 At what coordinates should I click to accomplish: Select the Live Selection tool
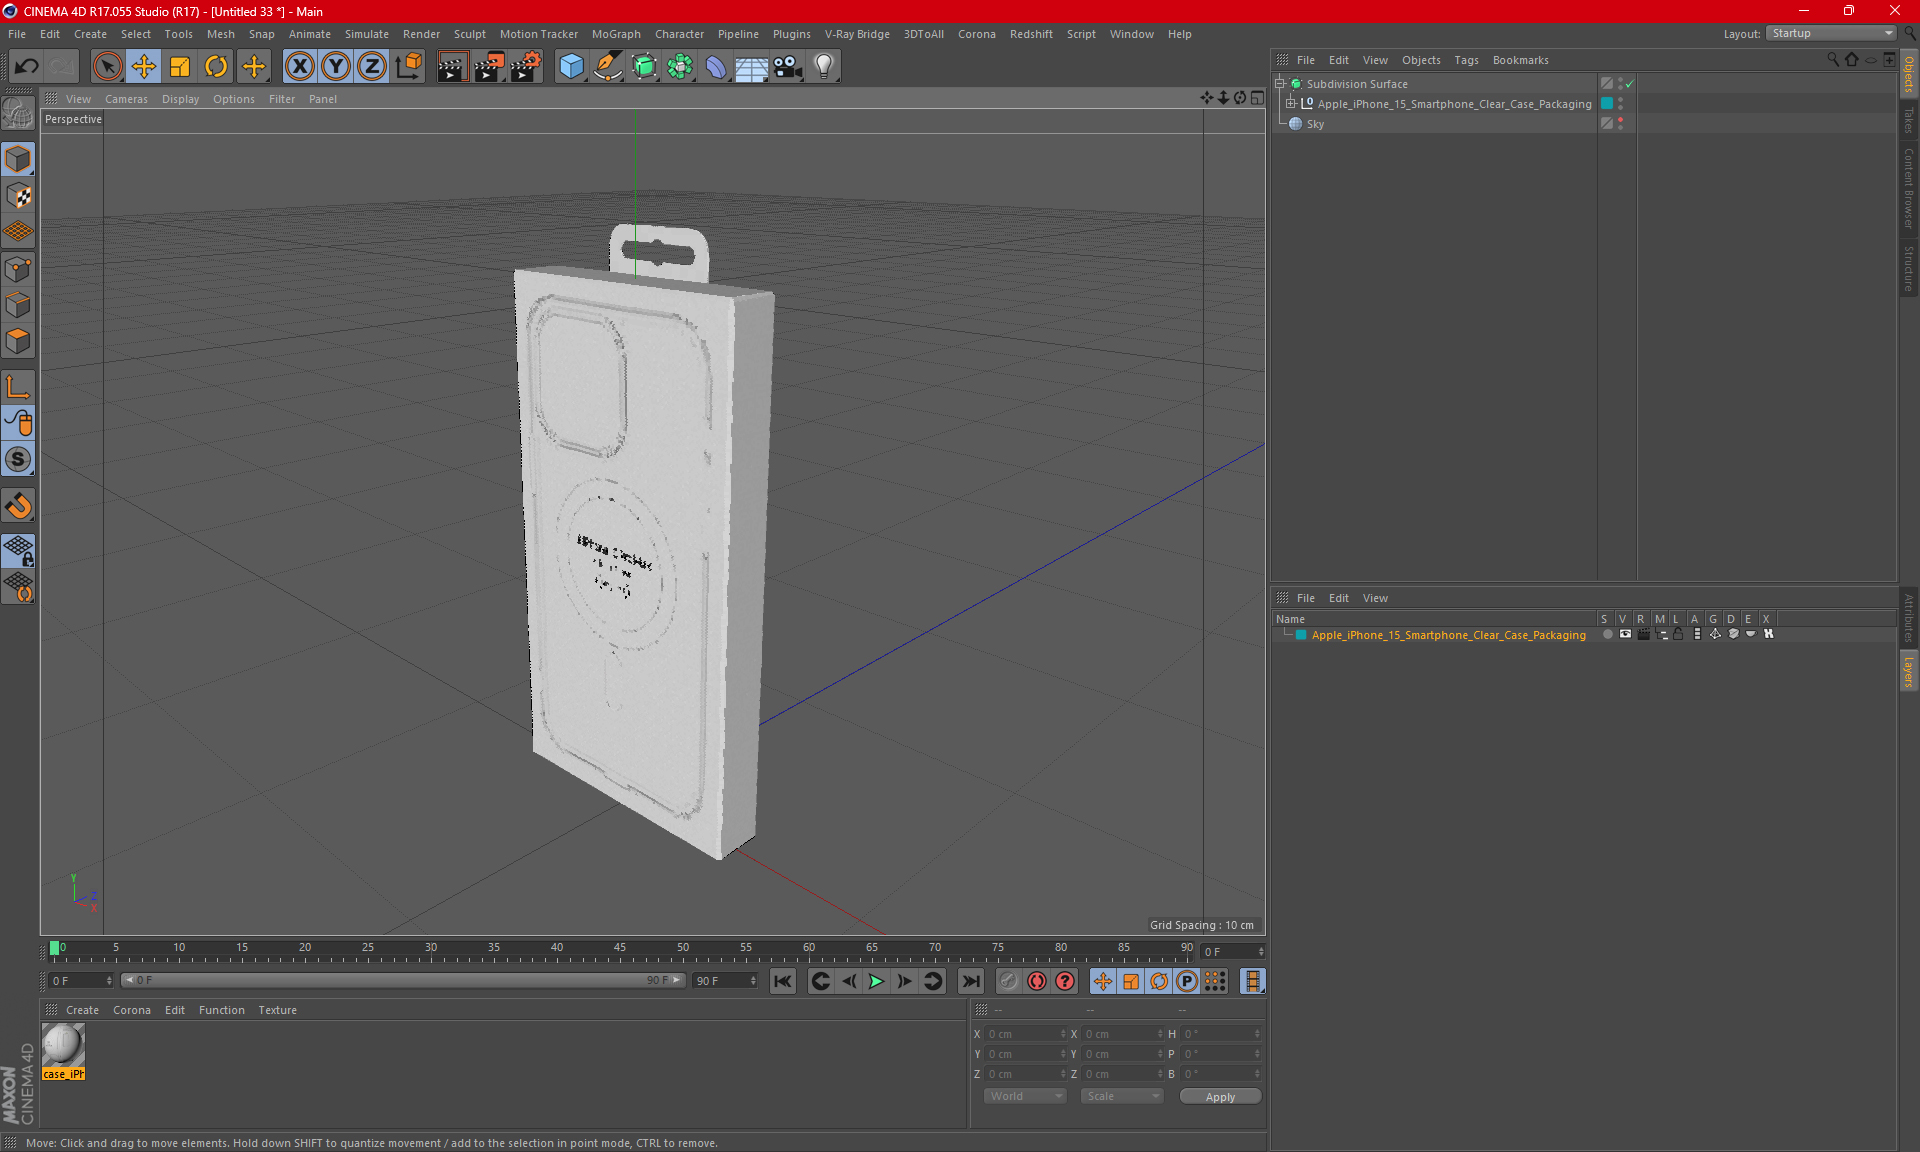[x=107, y=66]
